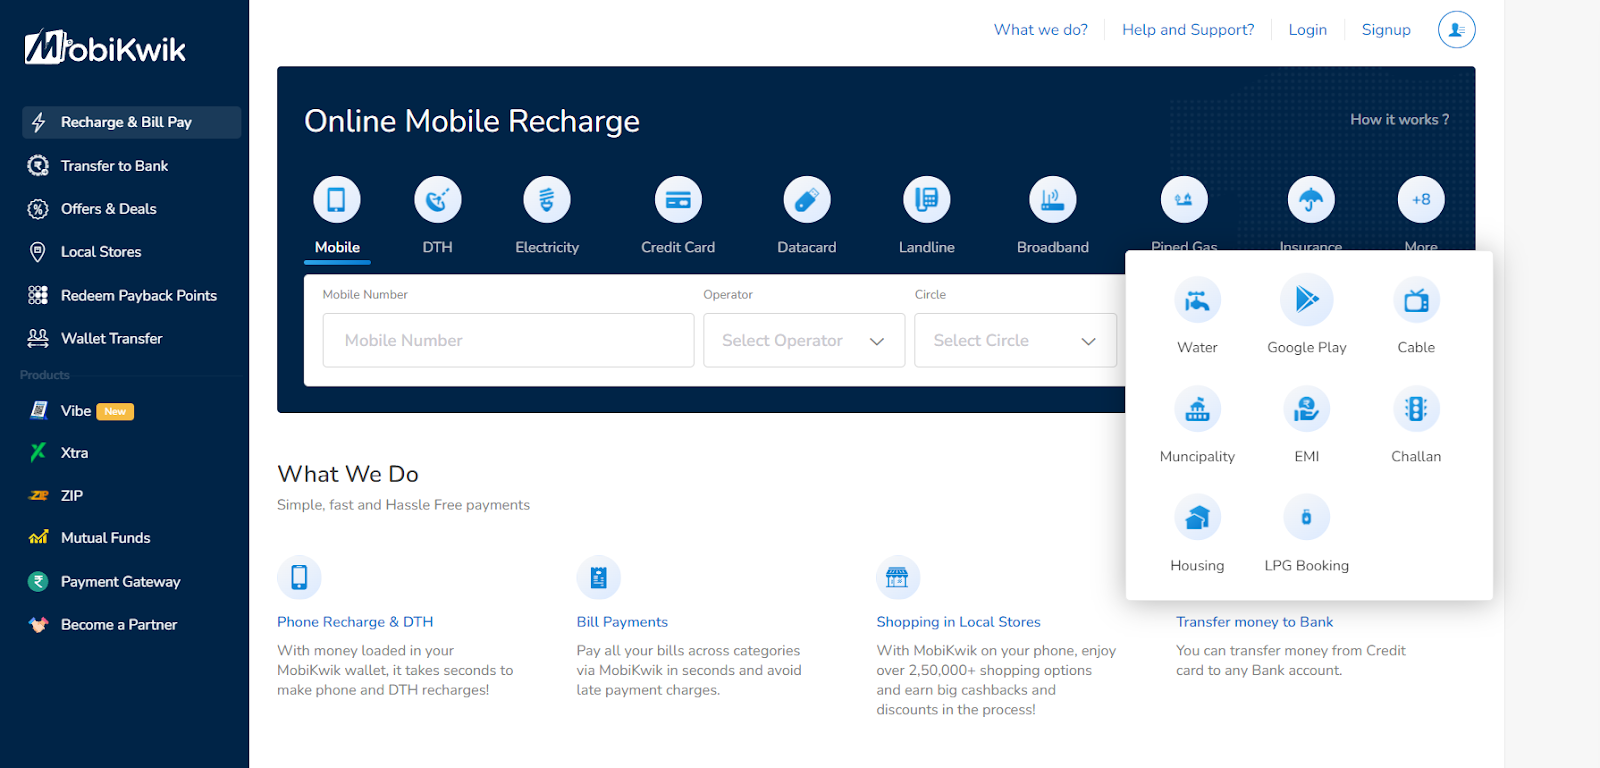Open the Phone Recharge & DTH link
Image resolution: width=1600 pixels, height=768 pixels.
[355, 622]
